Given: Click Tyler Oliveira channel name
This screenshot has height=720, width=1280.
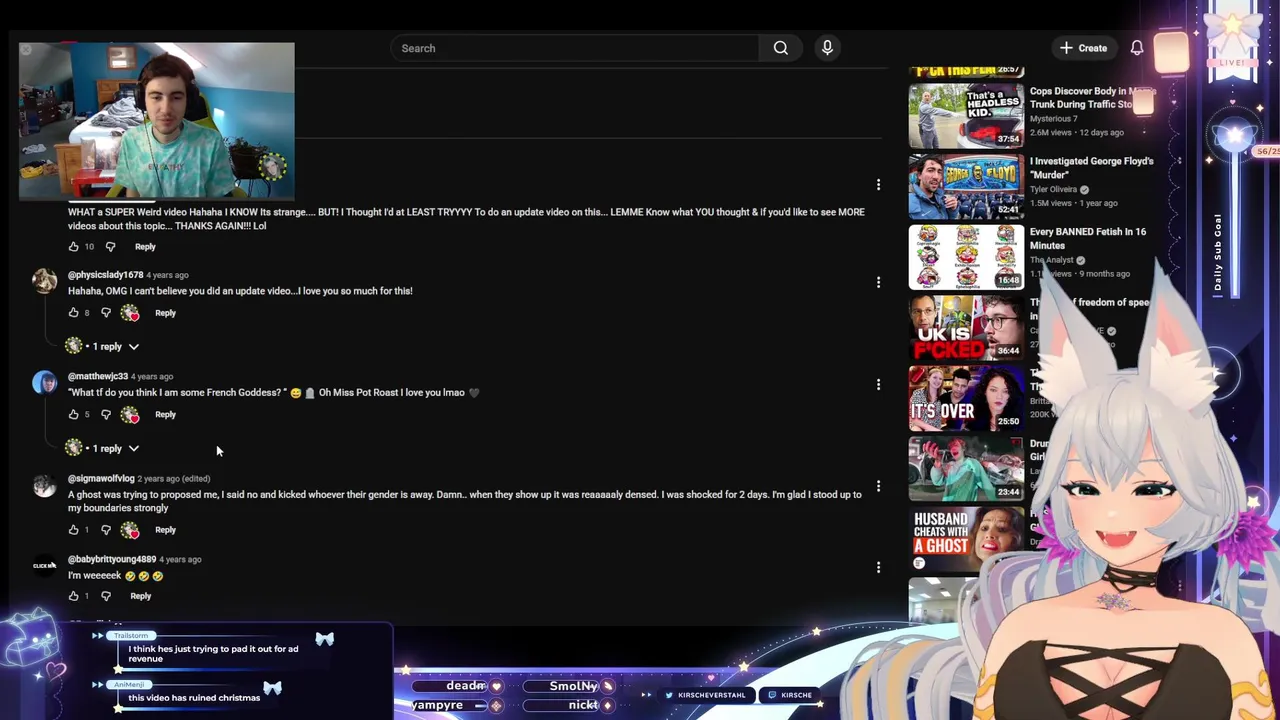Looking at the screenshot, I should point(1053,189).
